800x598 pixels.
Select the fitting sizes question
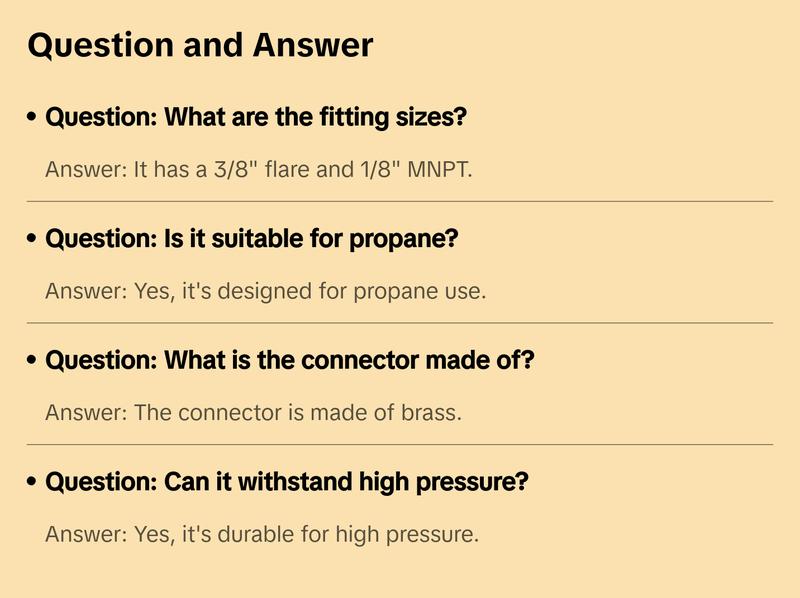[x=256, y=117]
